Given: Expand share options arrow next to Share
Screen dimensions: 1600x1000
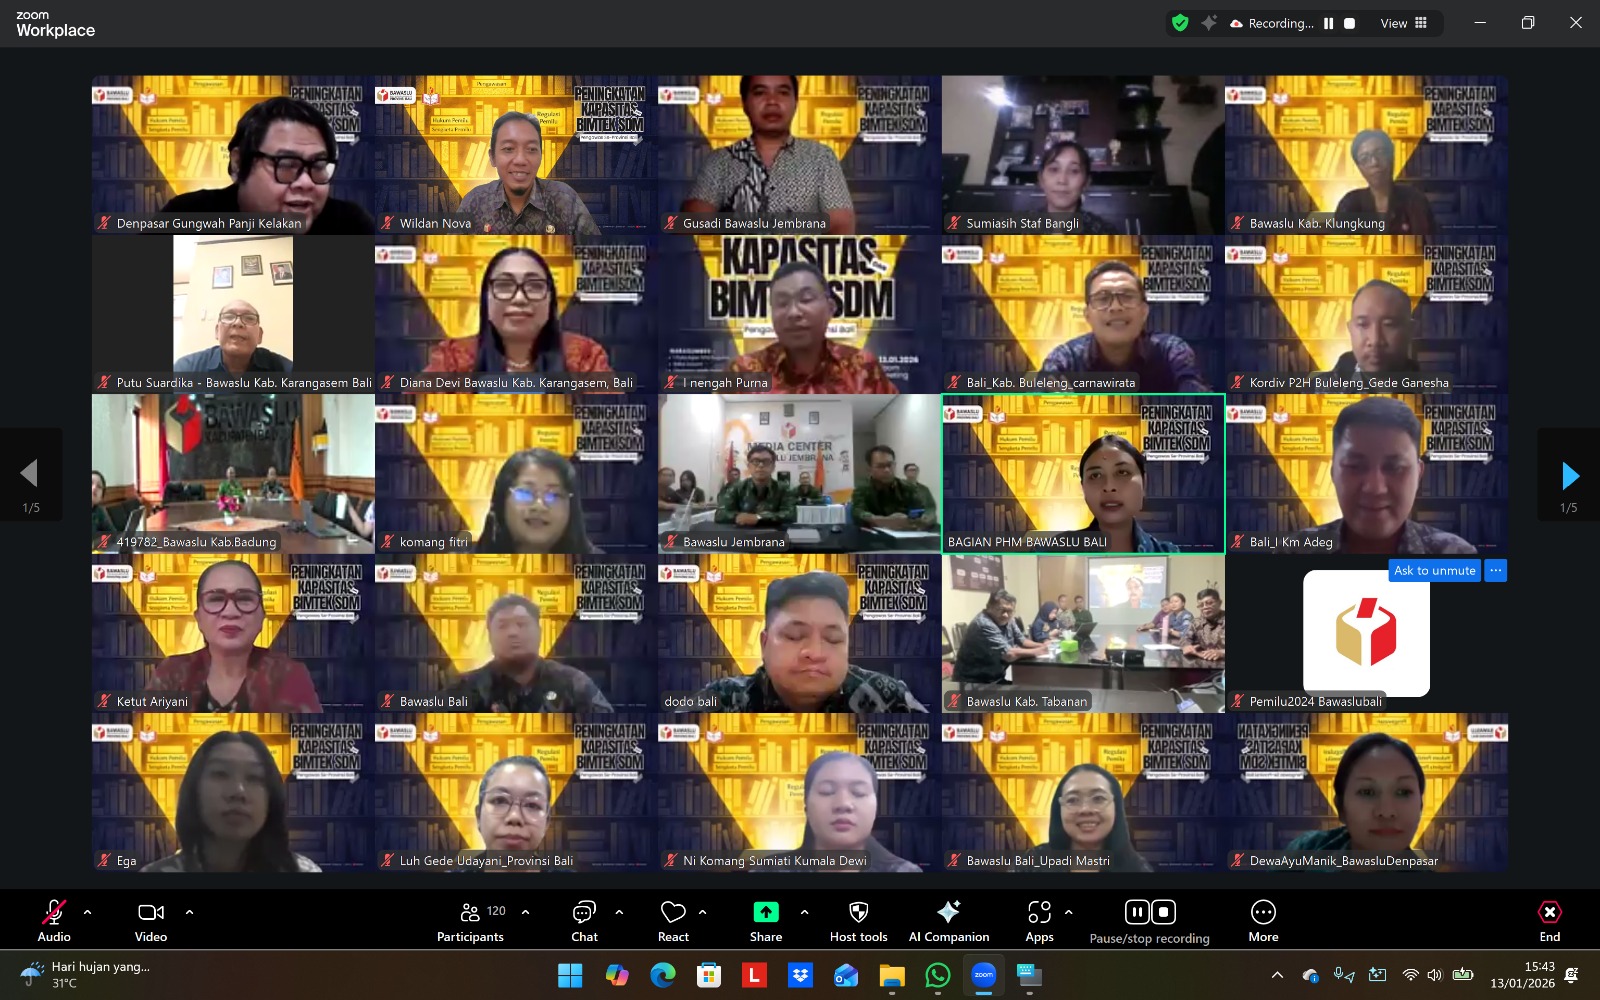Looking at the screenshot, I should 804,912.
